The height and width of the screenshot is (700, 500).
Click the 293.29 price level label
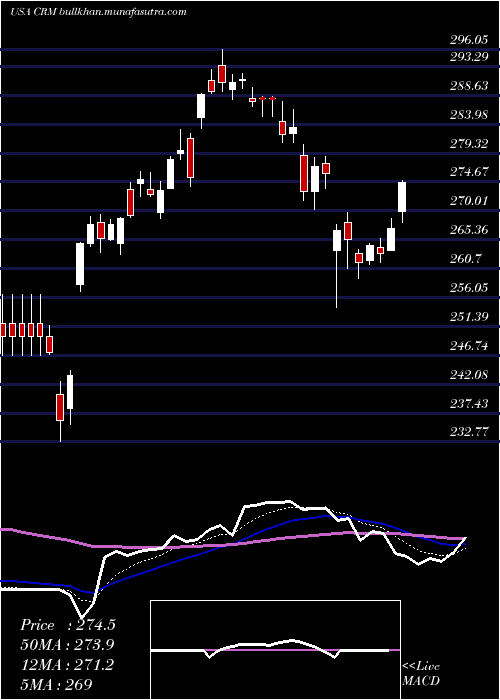[x=469, y=57]
